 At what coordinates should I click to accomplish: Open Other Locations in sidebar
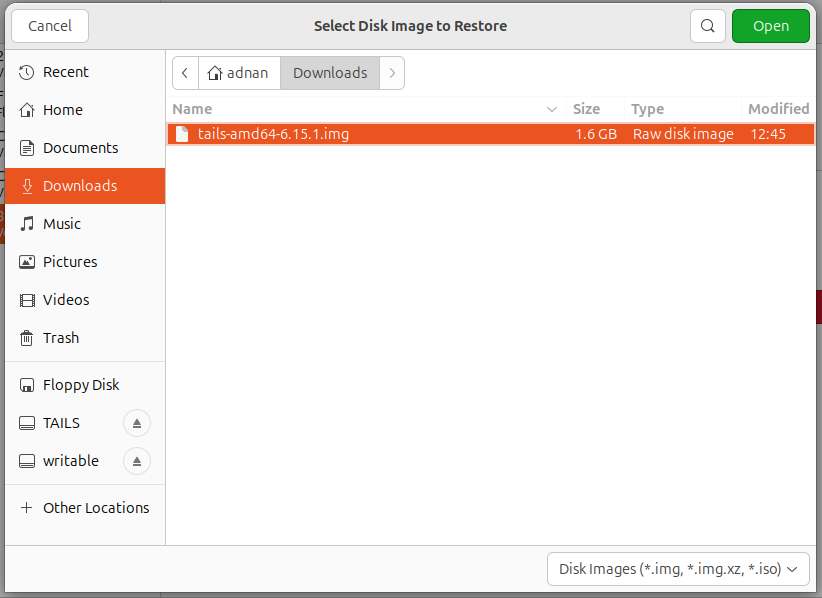(x=85, y=508)
